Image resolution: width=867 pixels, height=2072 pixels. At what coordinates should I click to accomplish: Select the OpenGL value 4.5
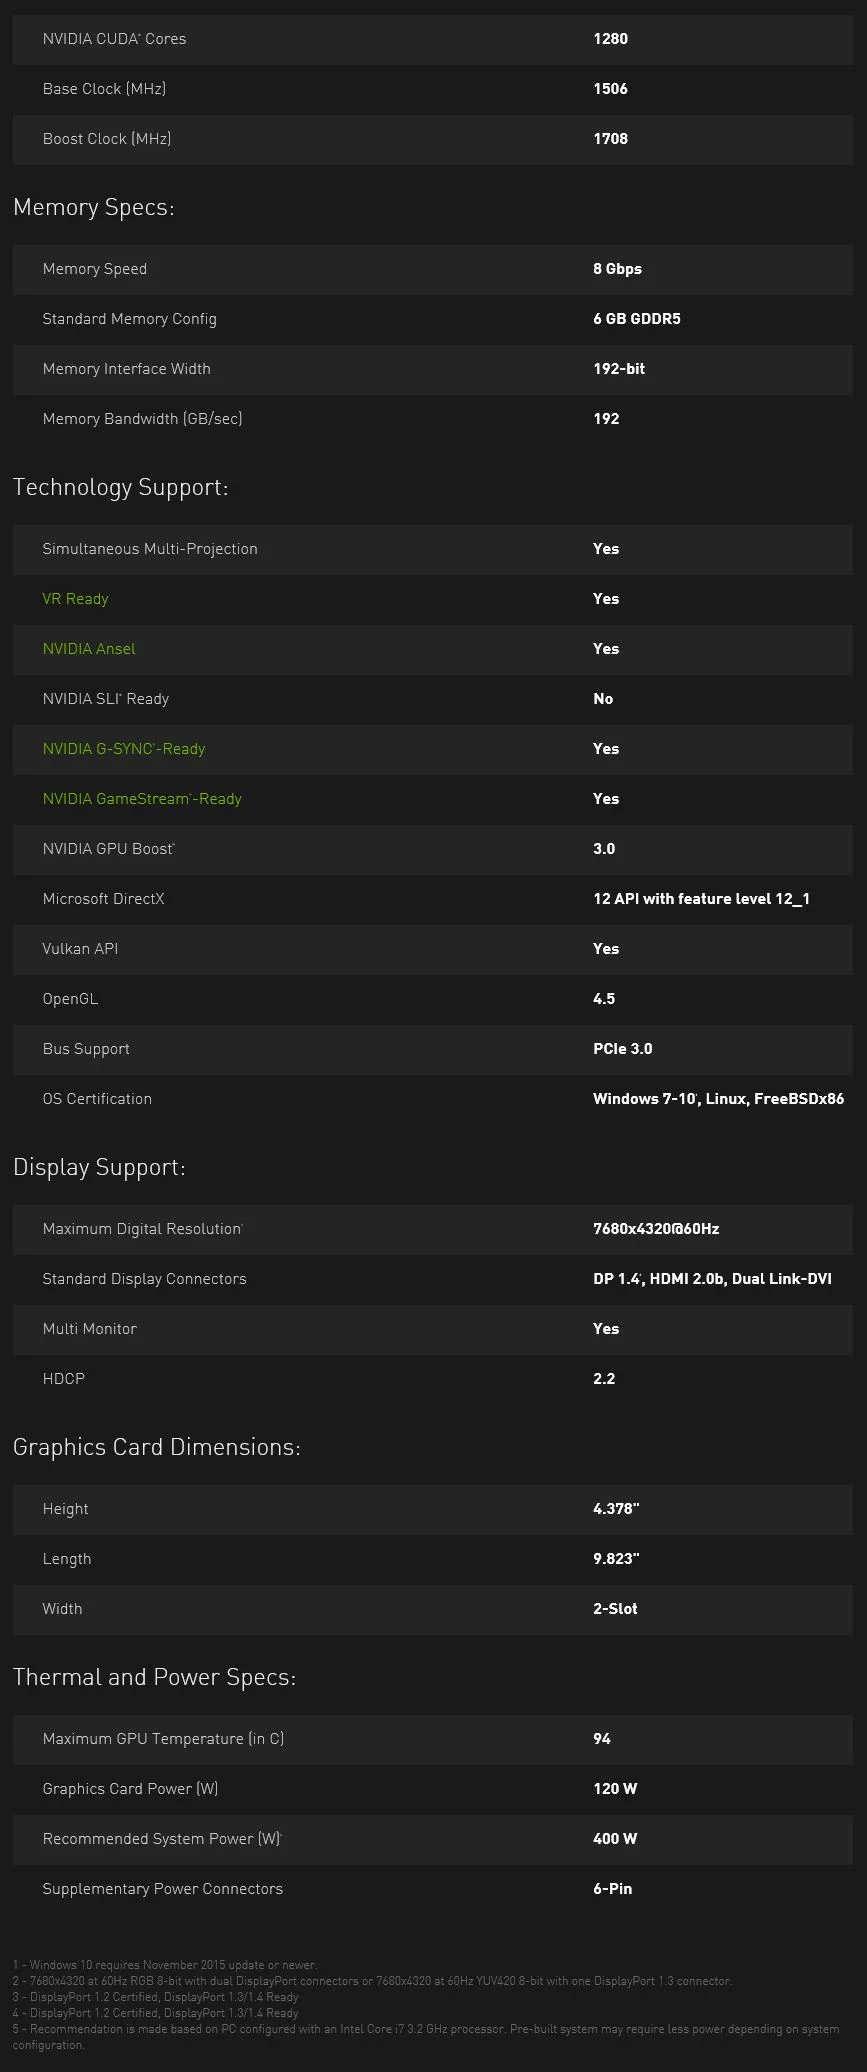604,999
